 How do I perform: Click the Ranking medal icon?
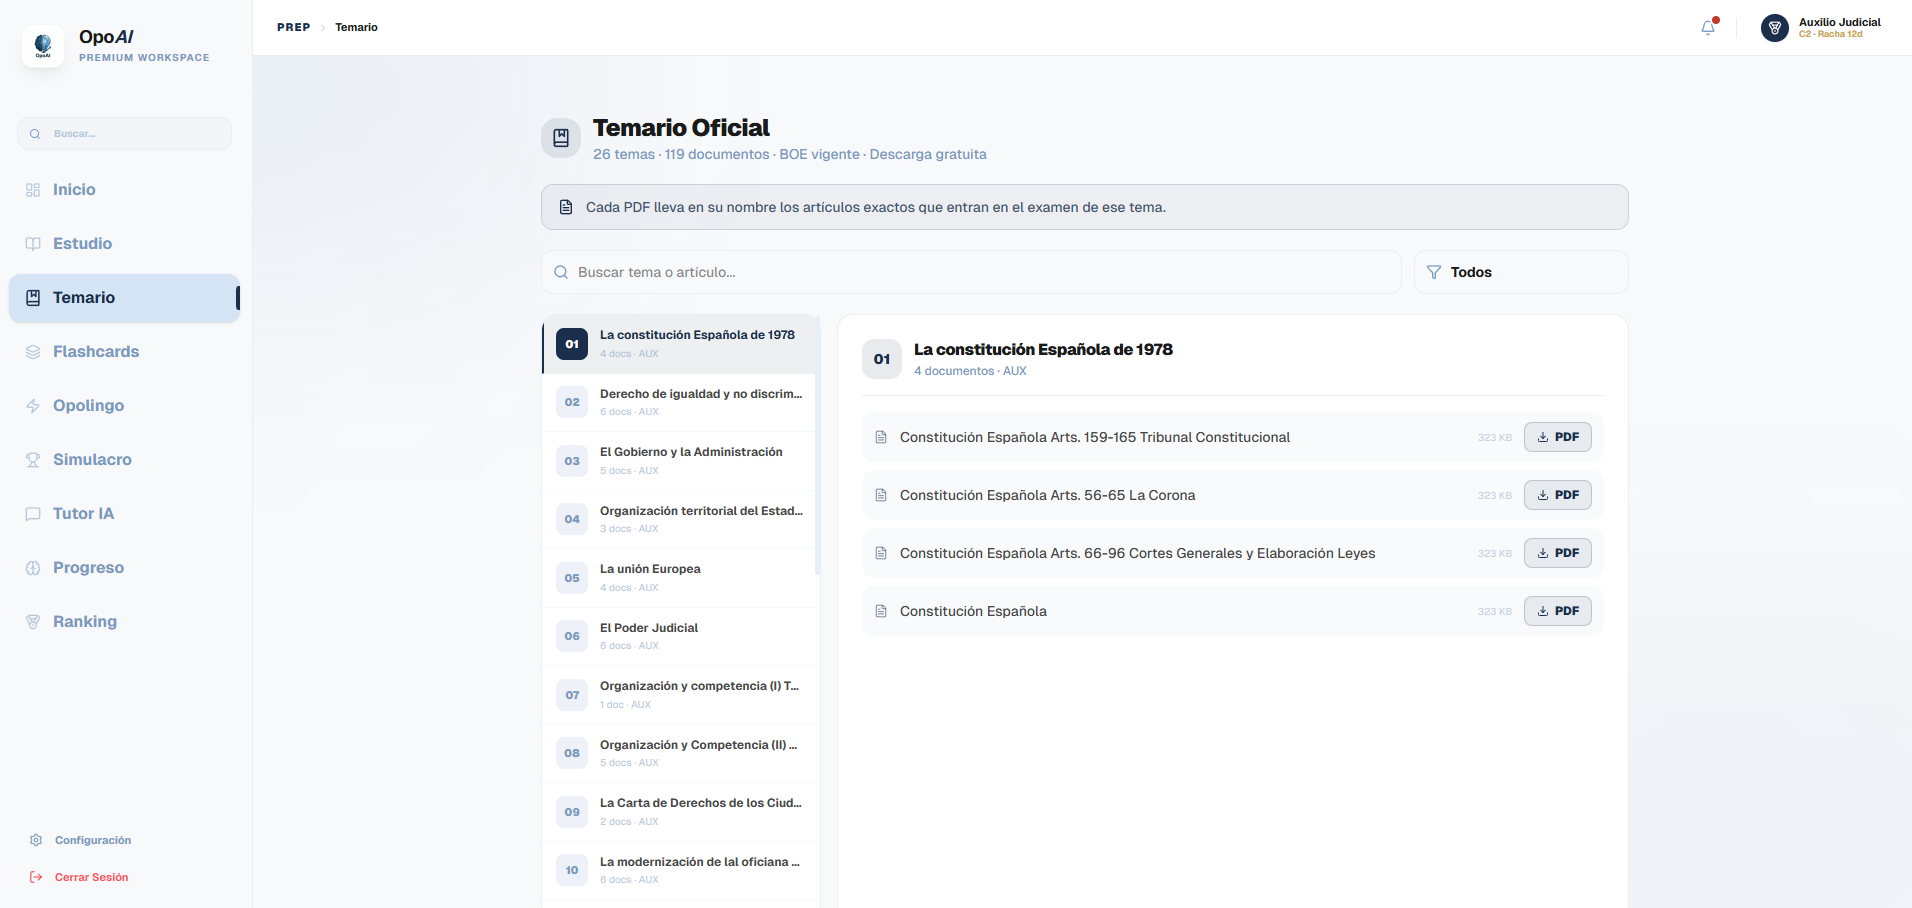pos(33,621)
